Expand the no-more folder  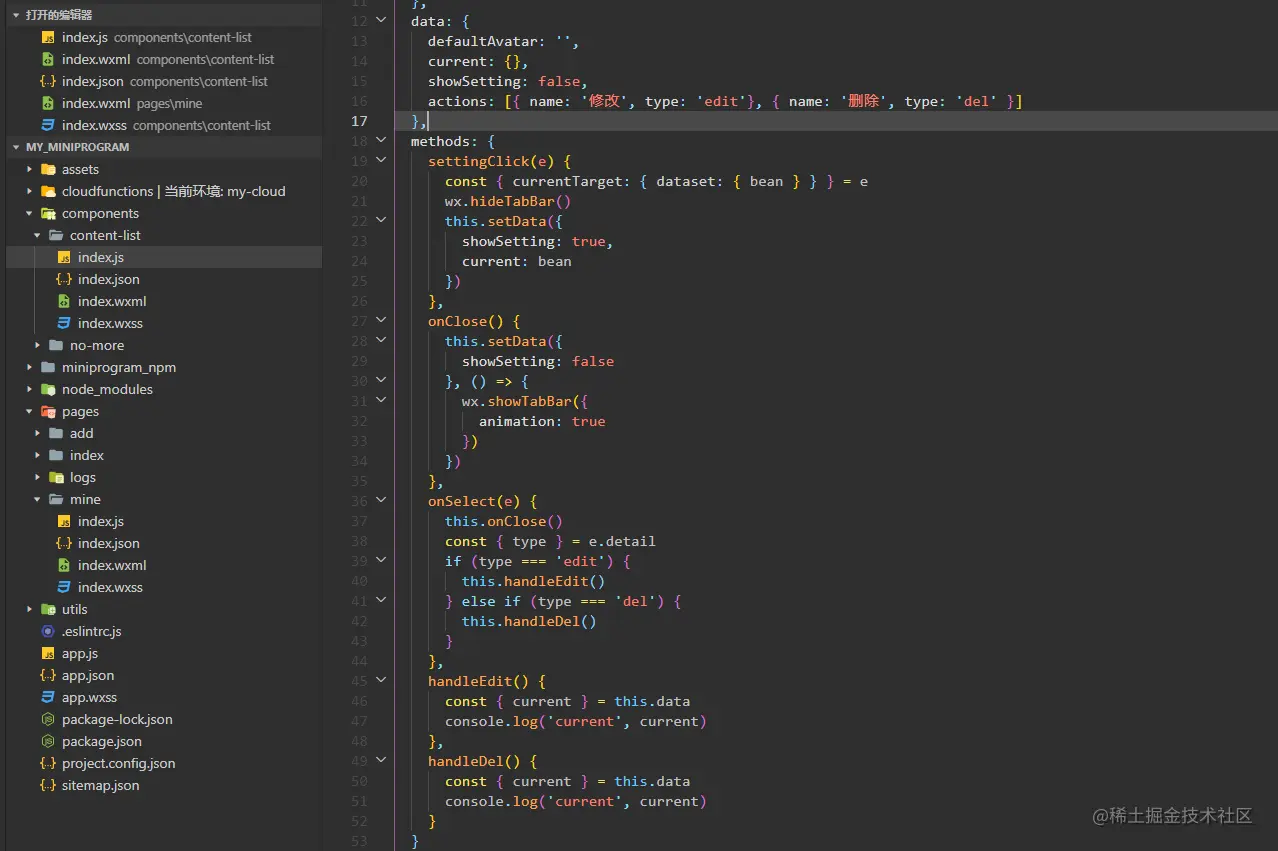38,345
